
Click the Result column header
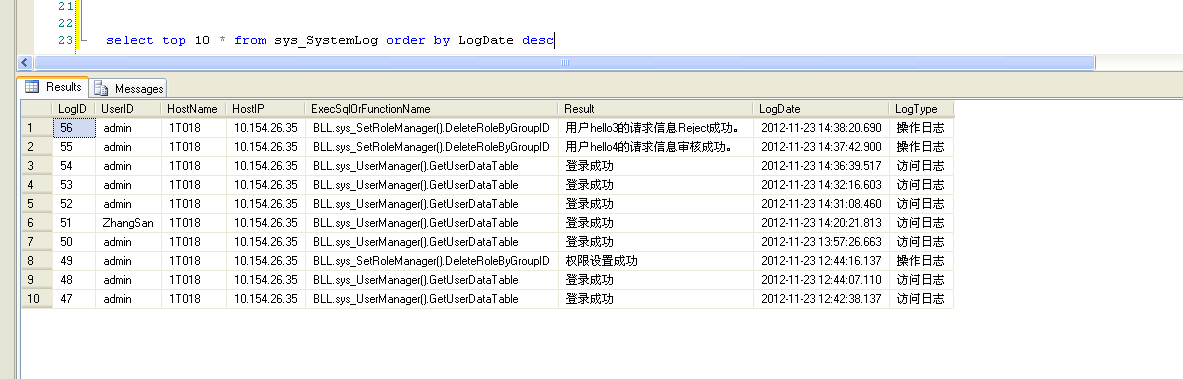coord(656,109)
